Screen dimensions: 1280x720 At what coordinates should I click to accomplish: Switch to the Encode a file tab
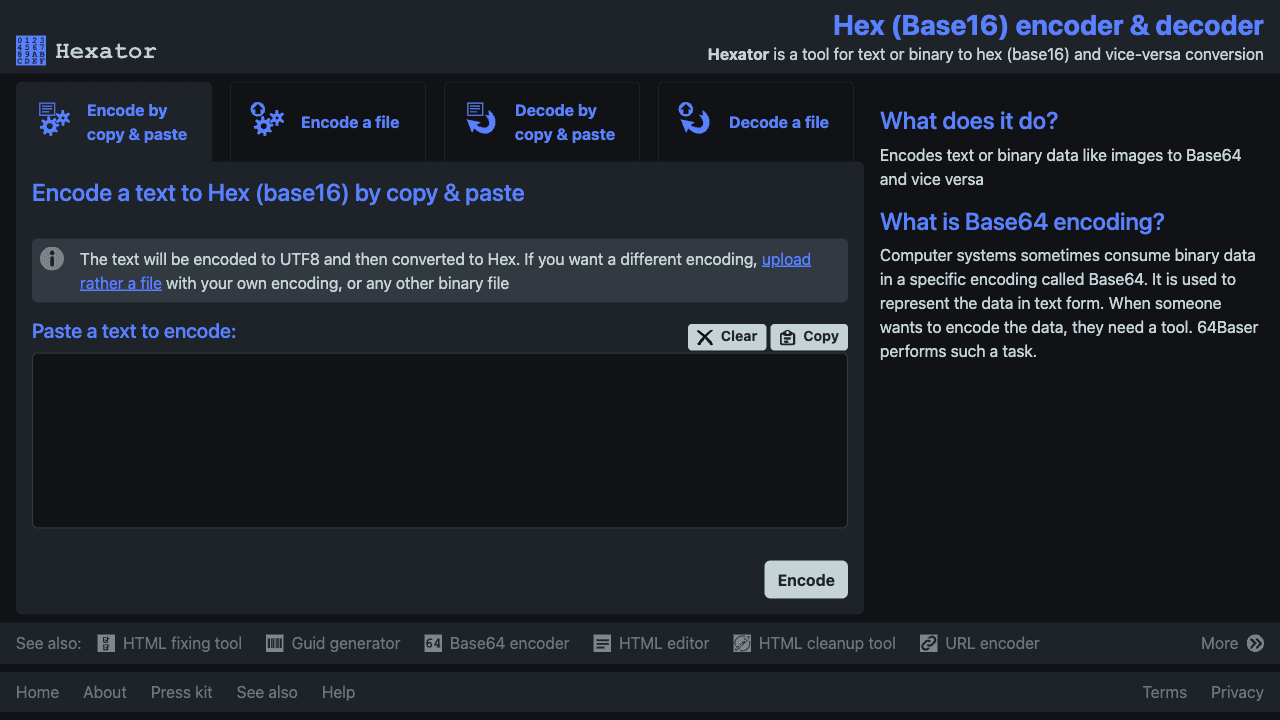[327, 121]
